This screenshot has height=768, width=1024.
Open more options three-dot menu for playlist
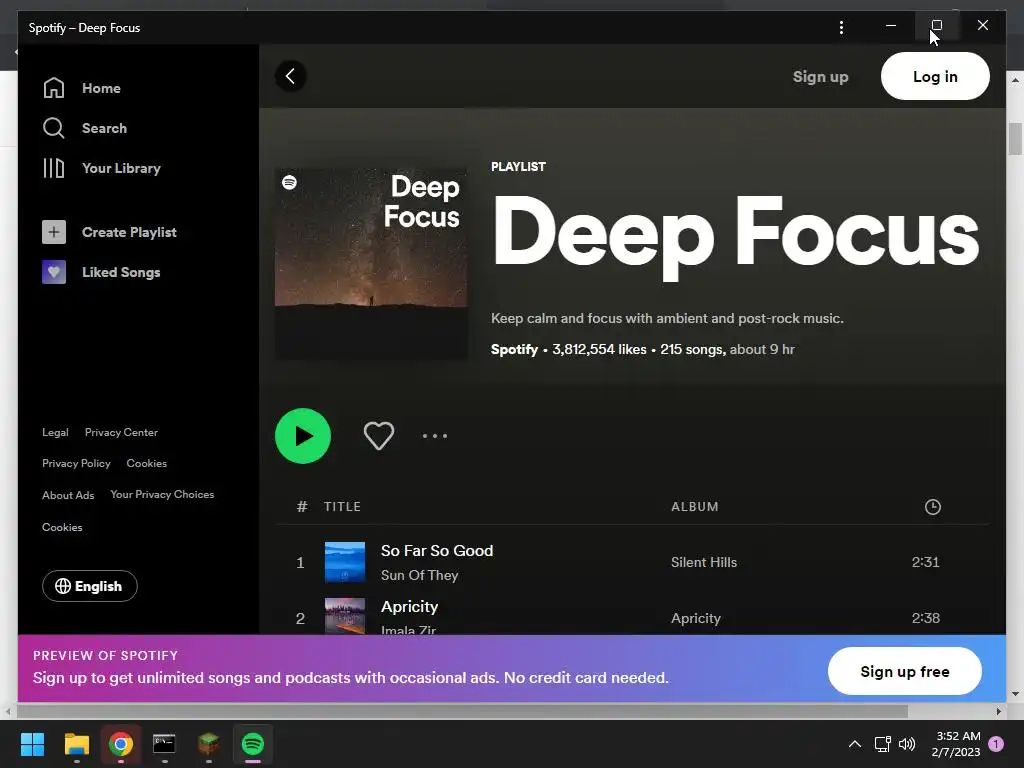pos(435,436)
